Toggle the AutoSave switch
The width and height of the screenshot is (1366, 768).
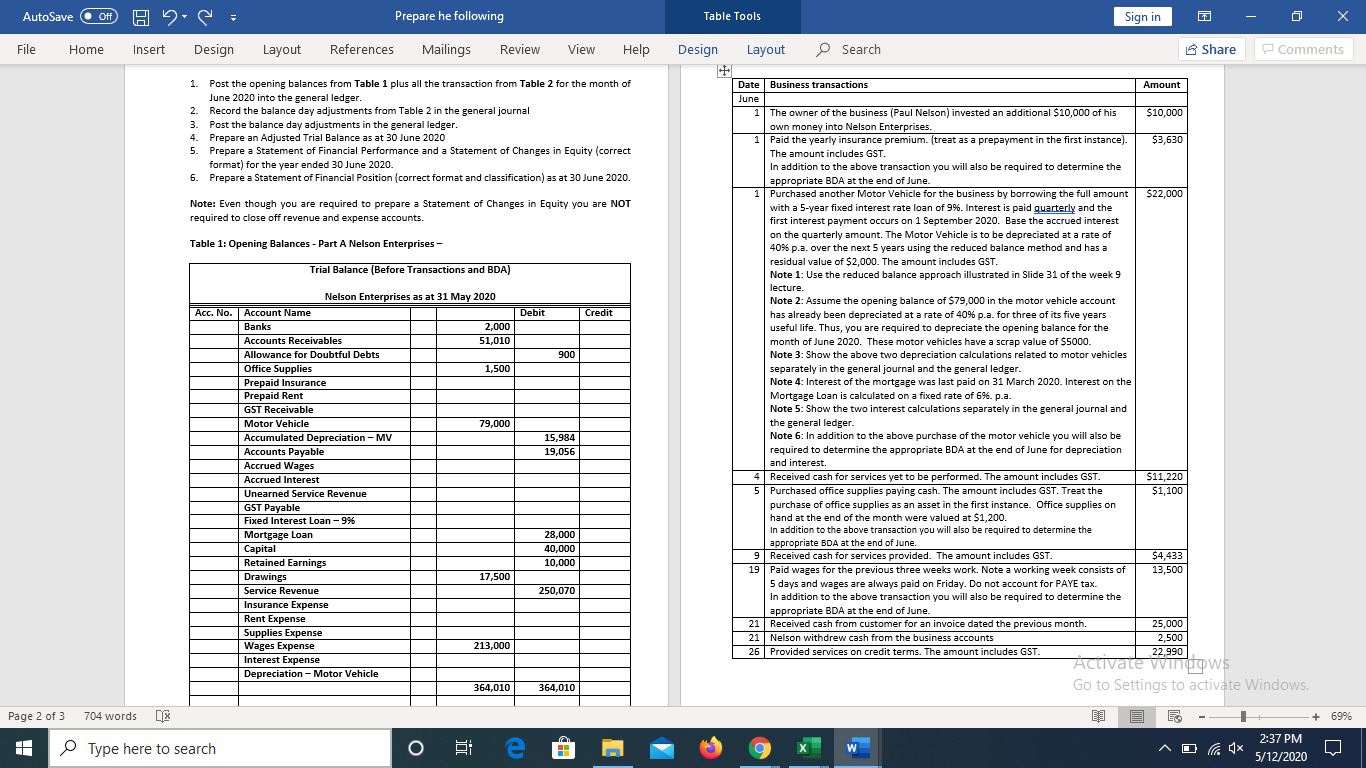coord(98,16)
